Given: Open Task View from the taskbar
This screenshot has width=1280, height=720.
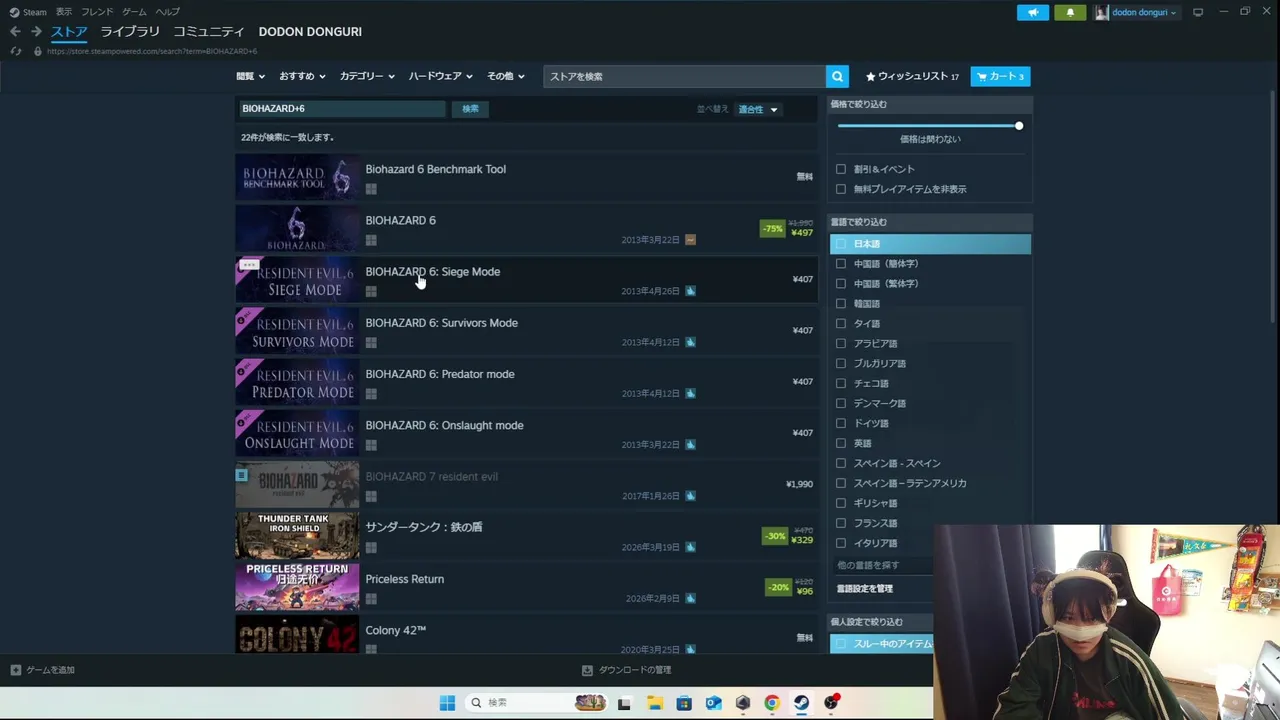Looking at the screenshot, I should point(625,703).
